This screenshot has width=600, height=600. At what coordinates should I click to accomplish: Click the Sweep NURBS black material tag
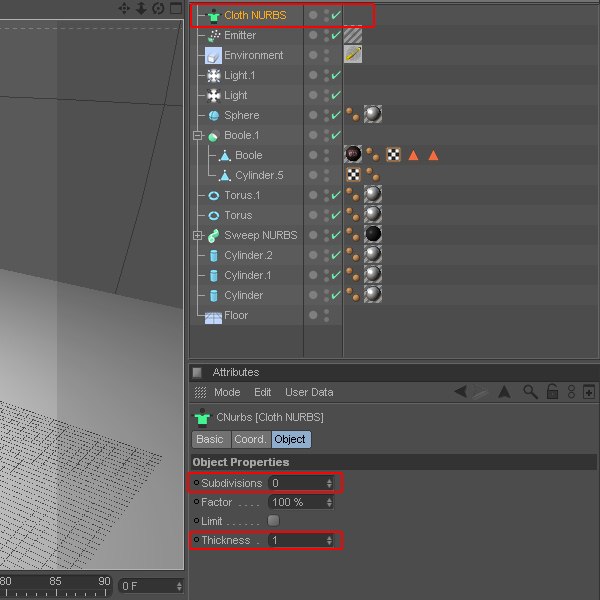[373, 234]
